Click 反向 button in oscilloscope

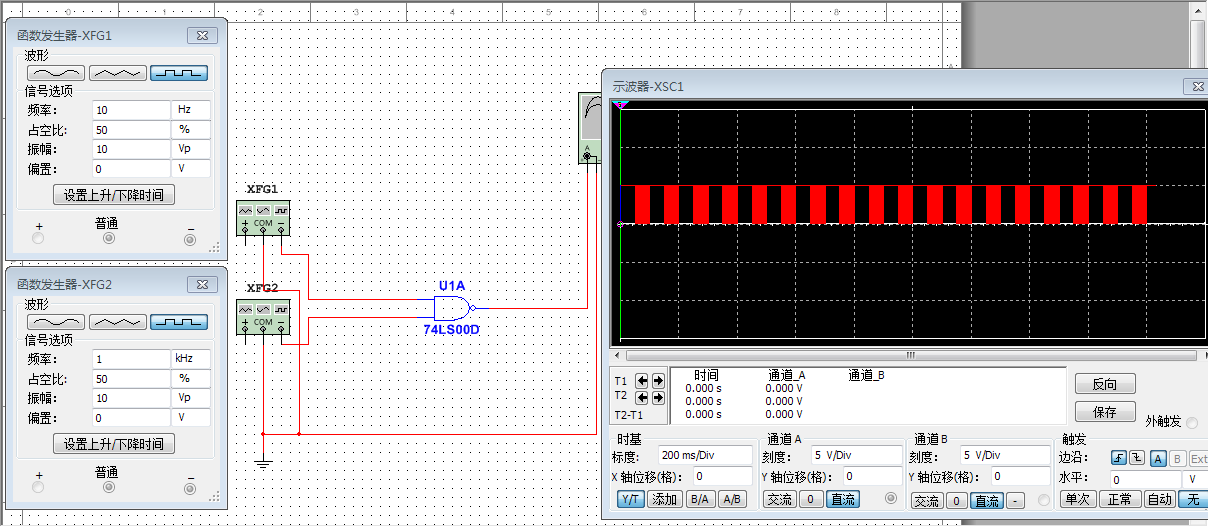tap(1105, 384)
